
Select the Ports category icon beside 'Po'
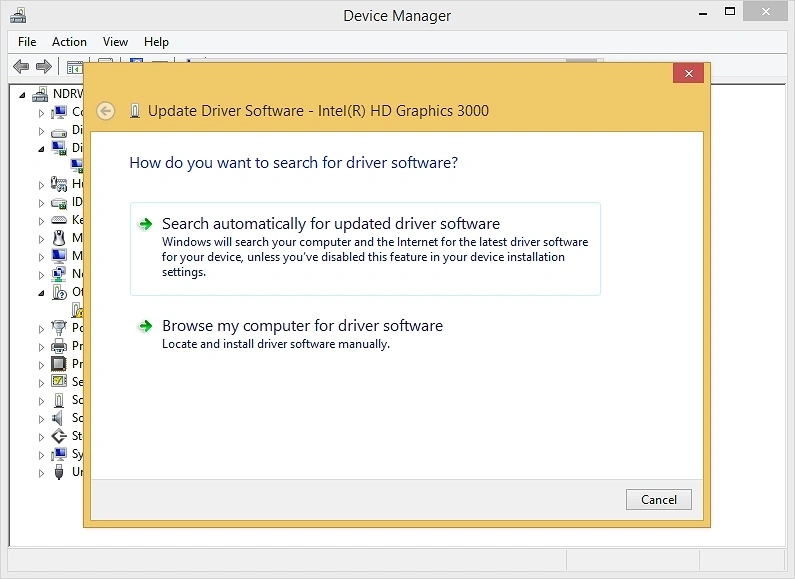[x=59, y=328]
